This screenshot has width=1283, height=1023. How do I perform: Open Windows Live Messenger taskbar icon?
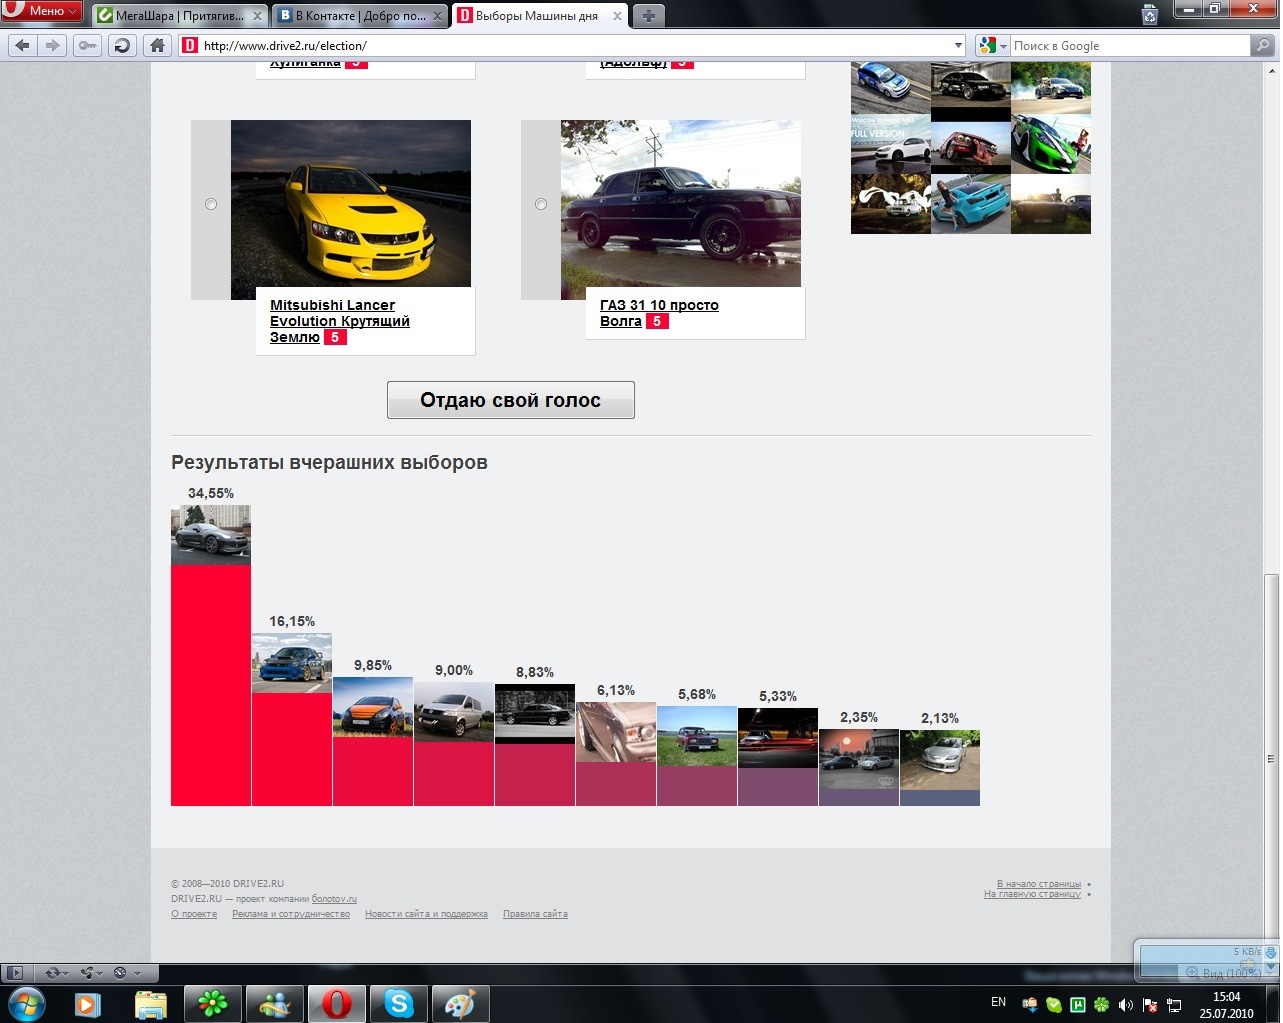click(274, 1003)
